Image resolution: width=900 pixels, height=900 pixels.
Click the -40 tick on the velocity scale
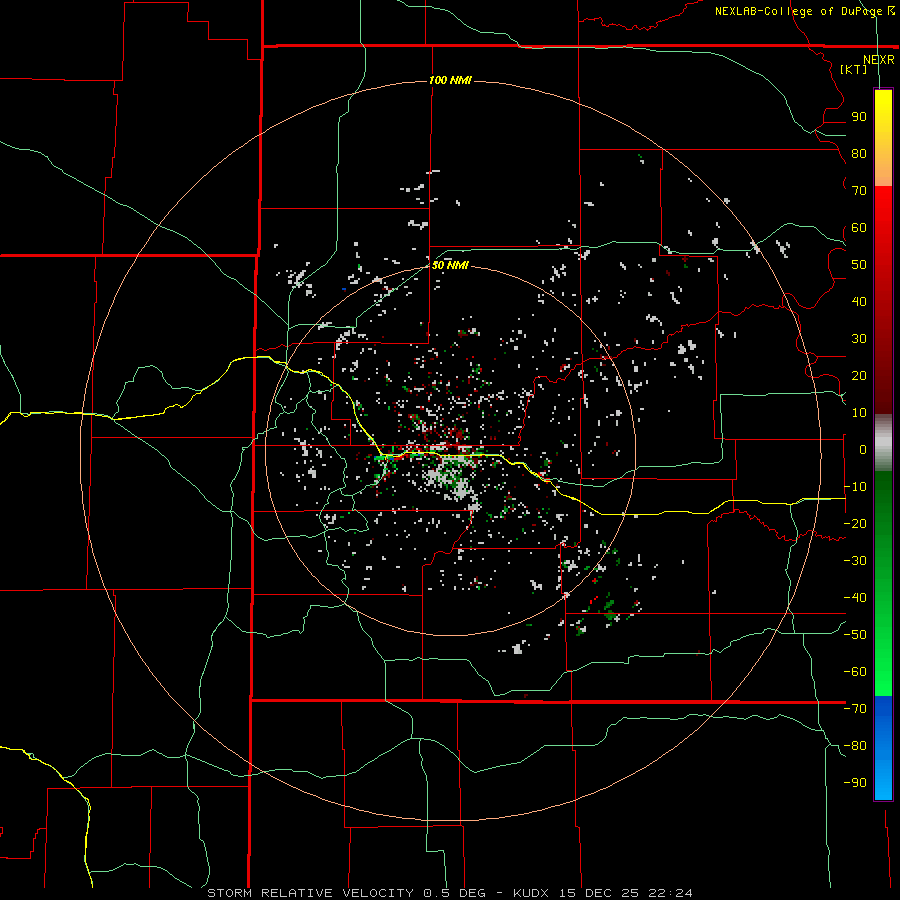coord(855,598)
